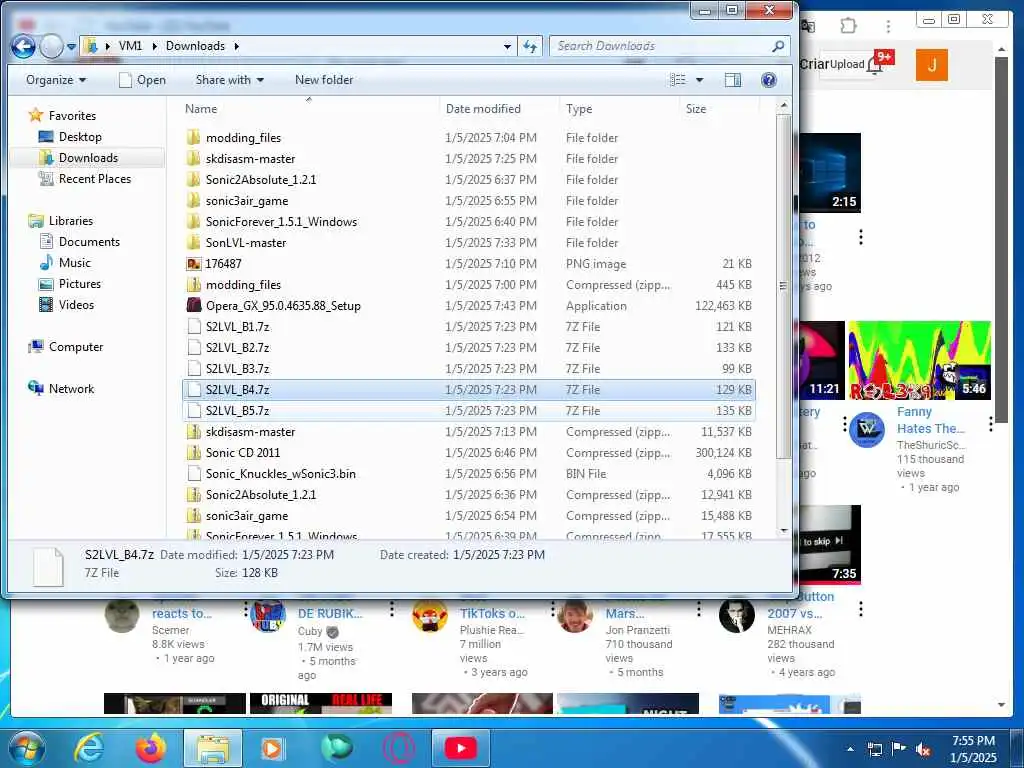
Task: Open Opera GX from the taskbar
Action: pyautogui.click(x=399, y=748)
